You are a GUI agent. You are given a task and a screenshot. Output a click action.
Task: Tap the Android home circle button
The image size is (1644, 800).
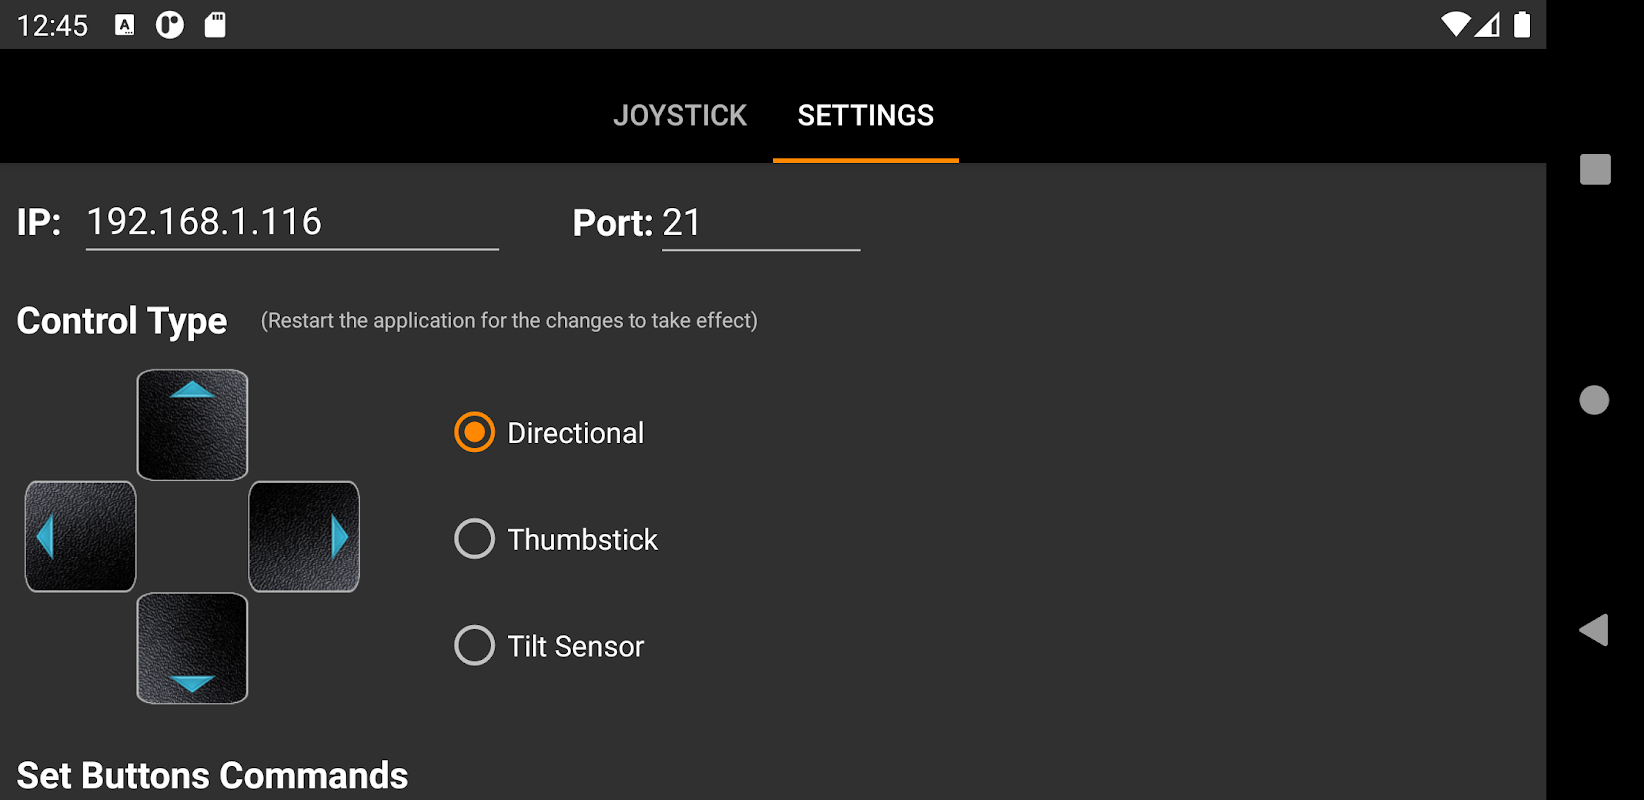click(1594, 400)
